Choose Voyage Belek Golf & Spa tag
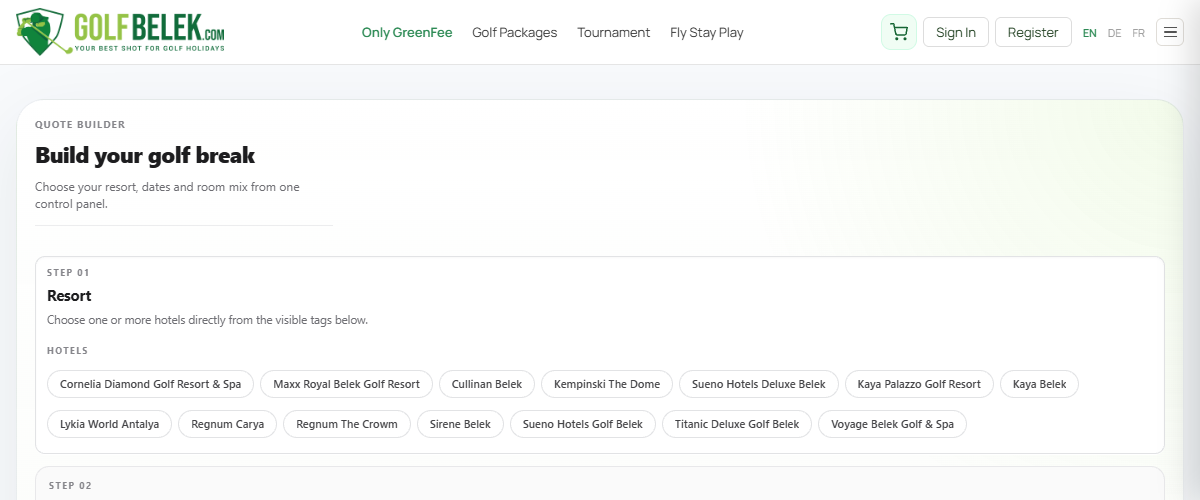The height and width of the screenshot is (500, 1200). 892,424
